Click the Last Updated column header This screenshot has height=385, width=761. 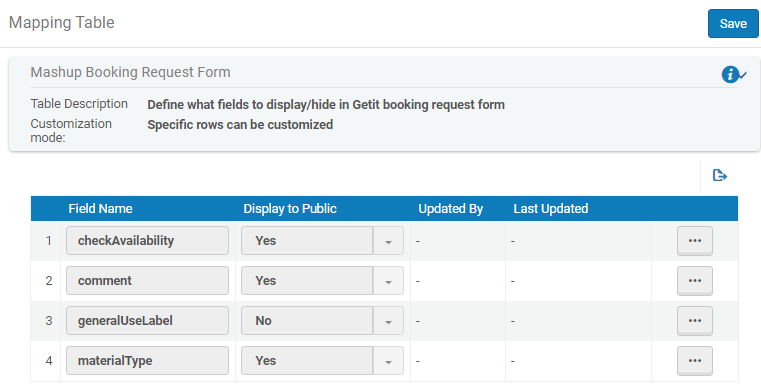click(551, 209)
